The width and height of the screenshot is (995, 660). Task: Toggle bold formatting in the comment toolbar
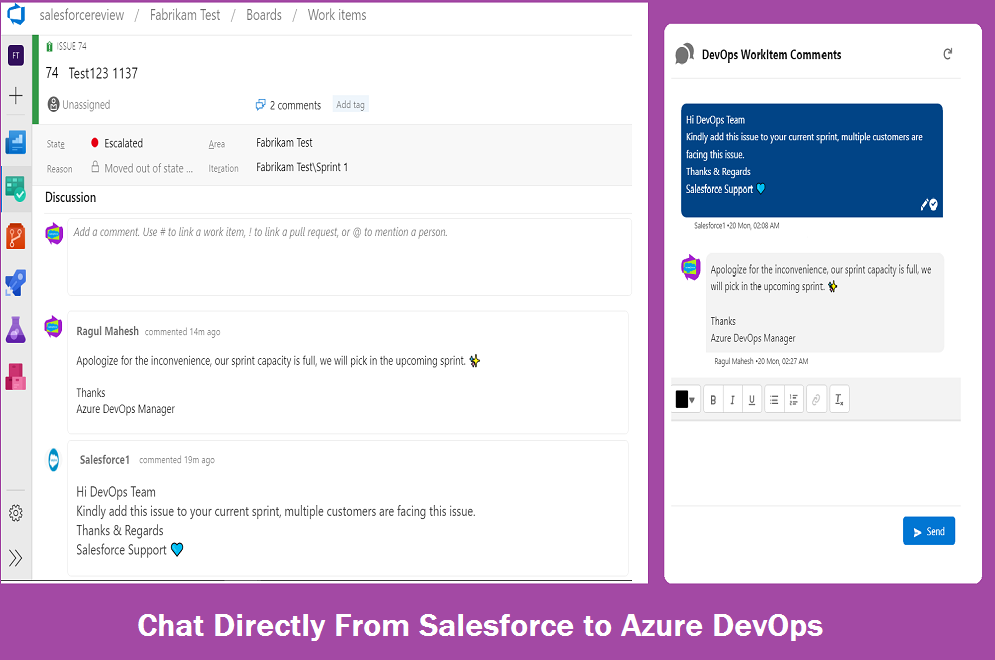tap(713, 399)
